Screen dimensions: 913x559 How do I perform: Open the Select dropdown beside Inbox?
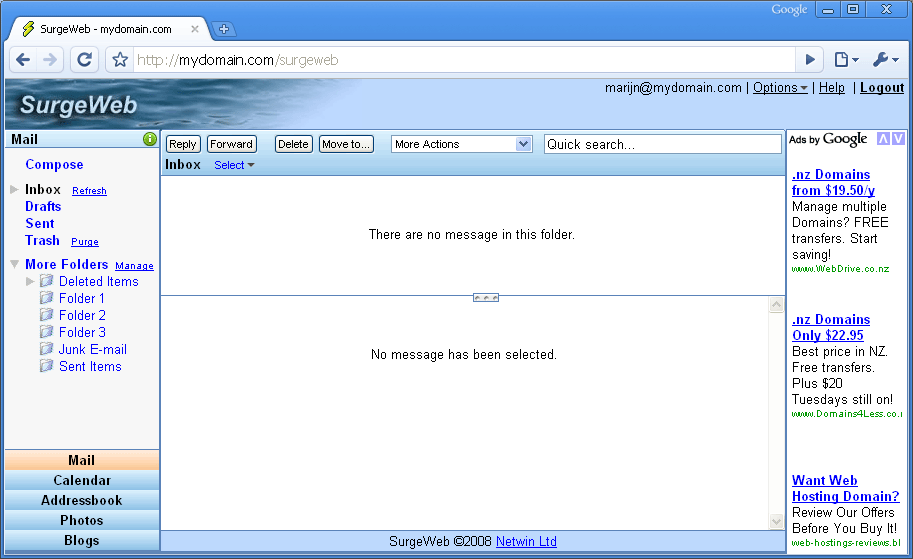pyautogui.click(x=234, y=165)
